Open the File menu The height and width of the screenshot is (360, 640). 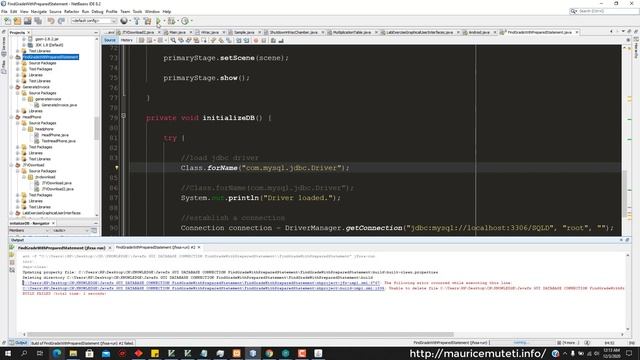[4, 11]
